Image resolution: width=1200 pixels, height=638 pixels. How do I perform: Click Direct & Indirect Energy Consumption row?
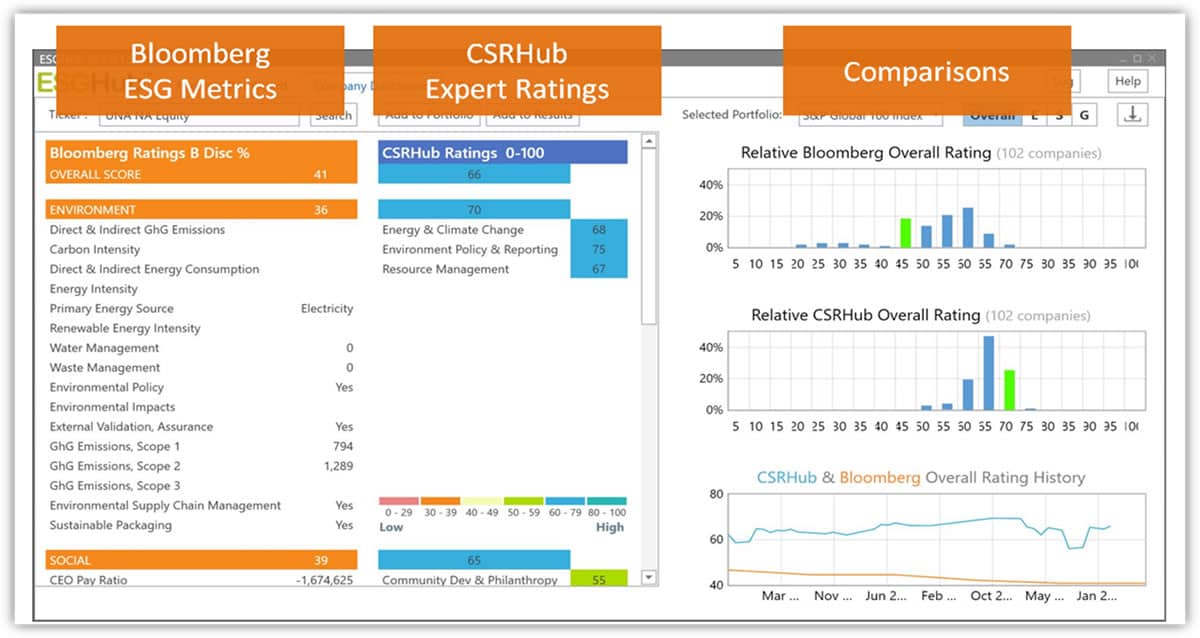click(201, 269)
